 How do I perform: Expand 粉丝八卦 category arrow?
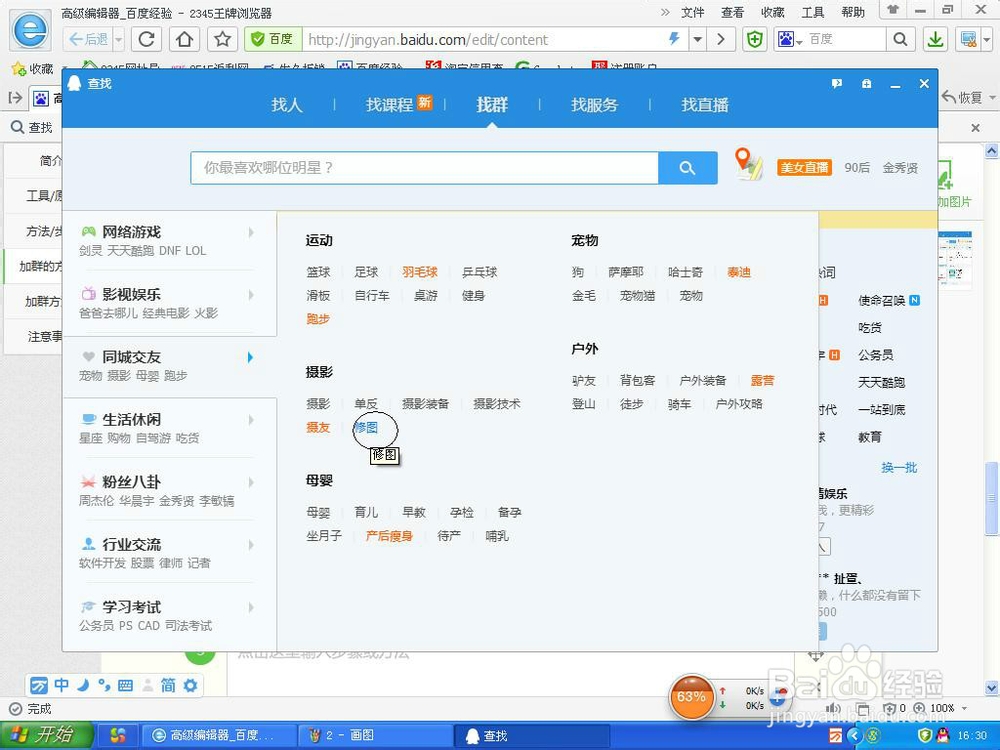coord(251,482)
